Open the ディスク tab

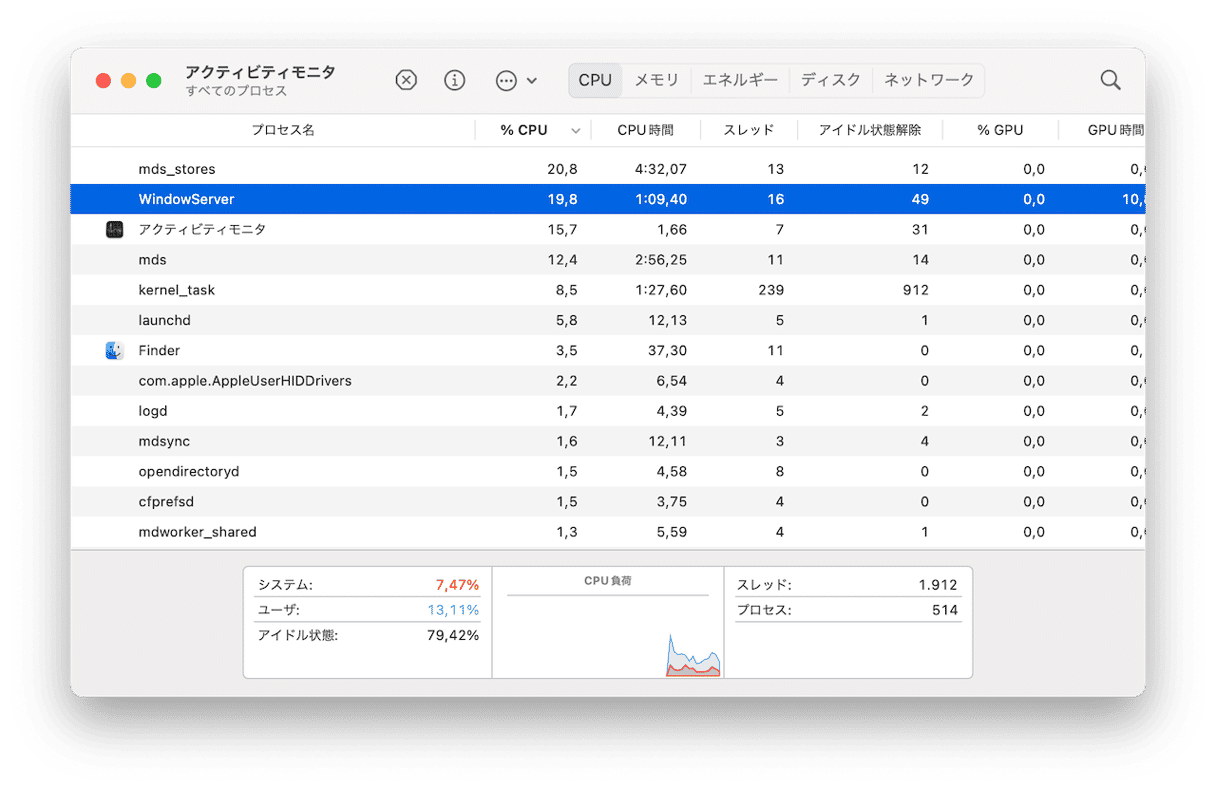click(831, 81)
